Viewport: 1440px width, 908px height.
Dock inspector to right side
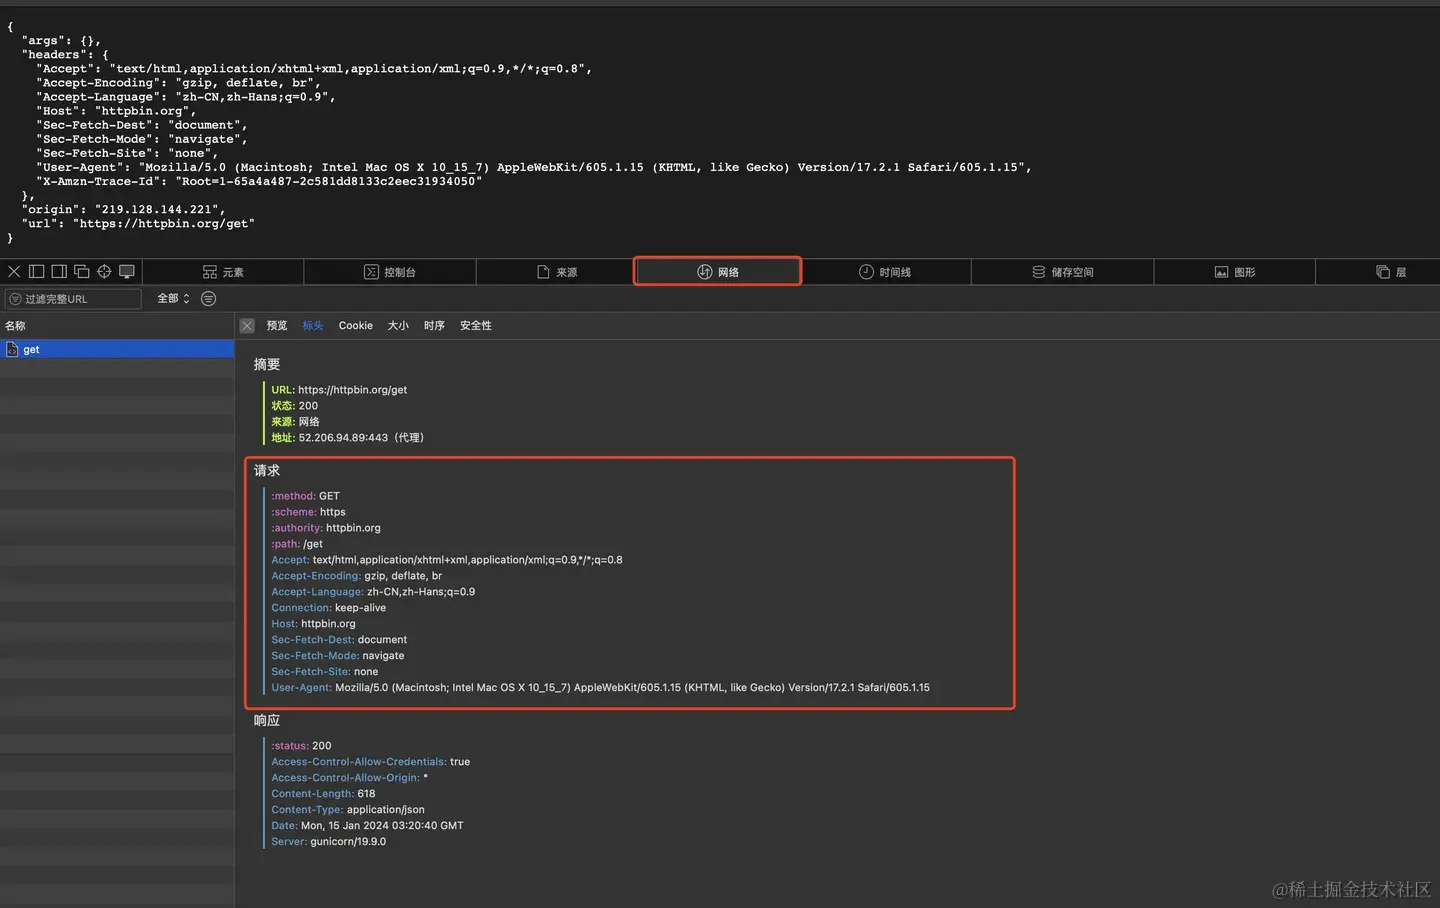tap(59, 271)
